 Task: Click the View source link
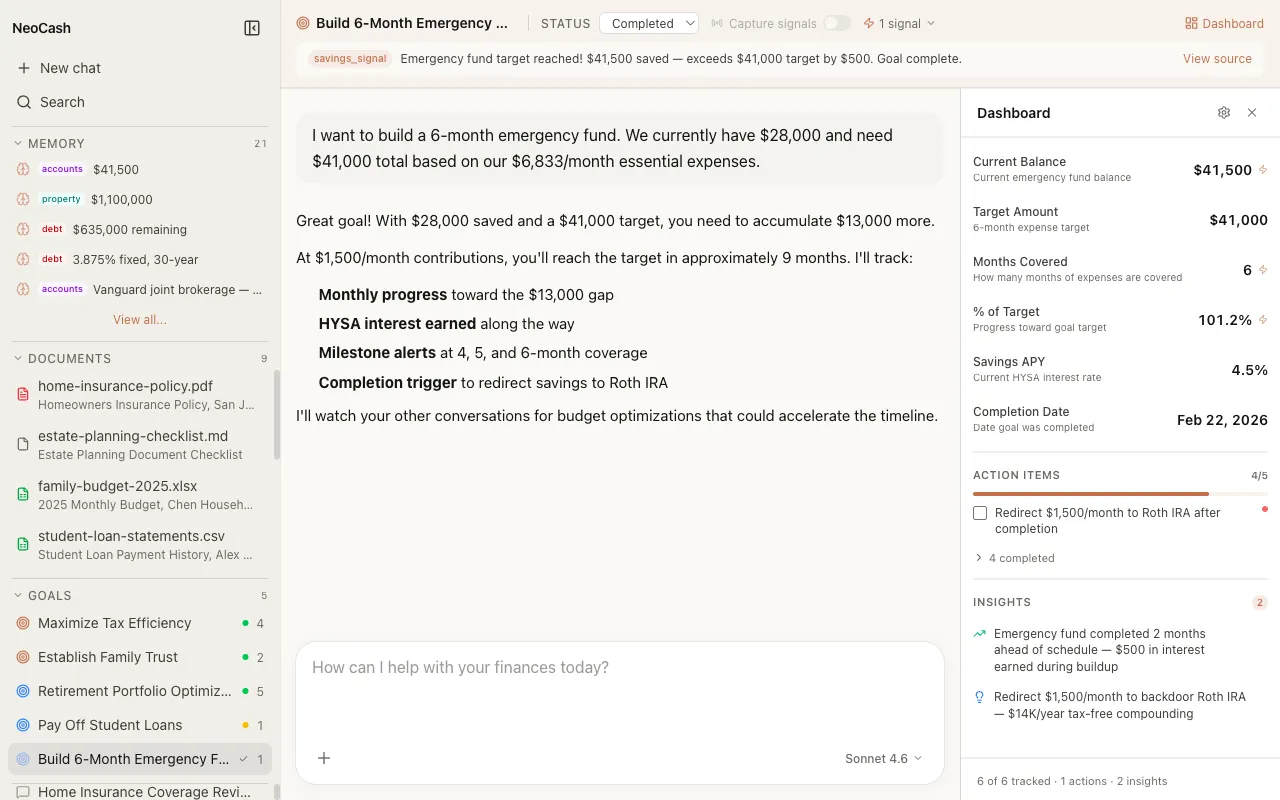pos(1217,59)
